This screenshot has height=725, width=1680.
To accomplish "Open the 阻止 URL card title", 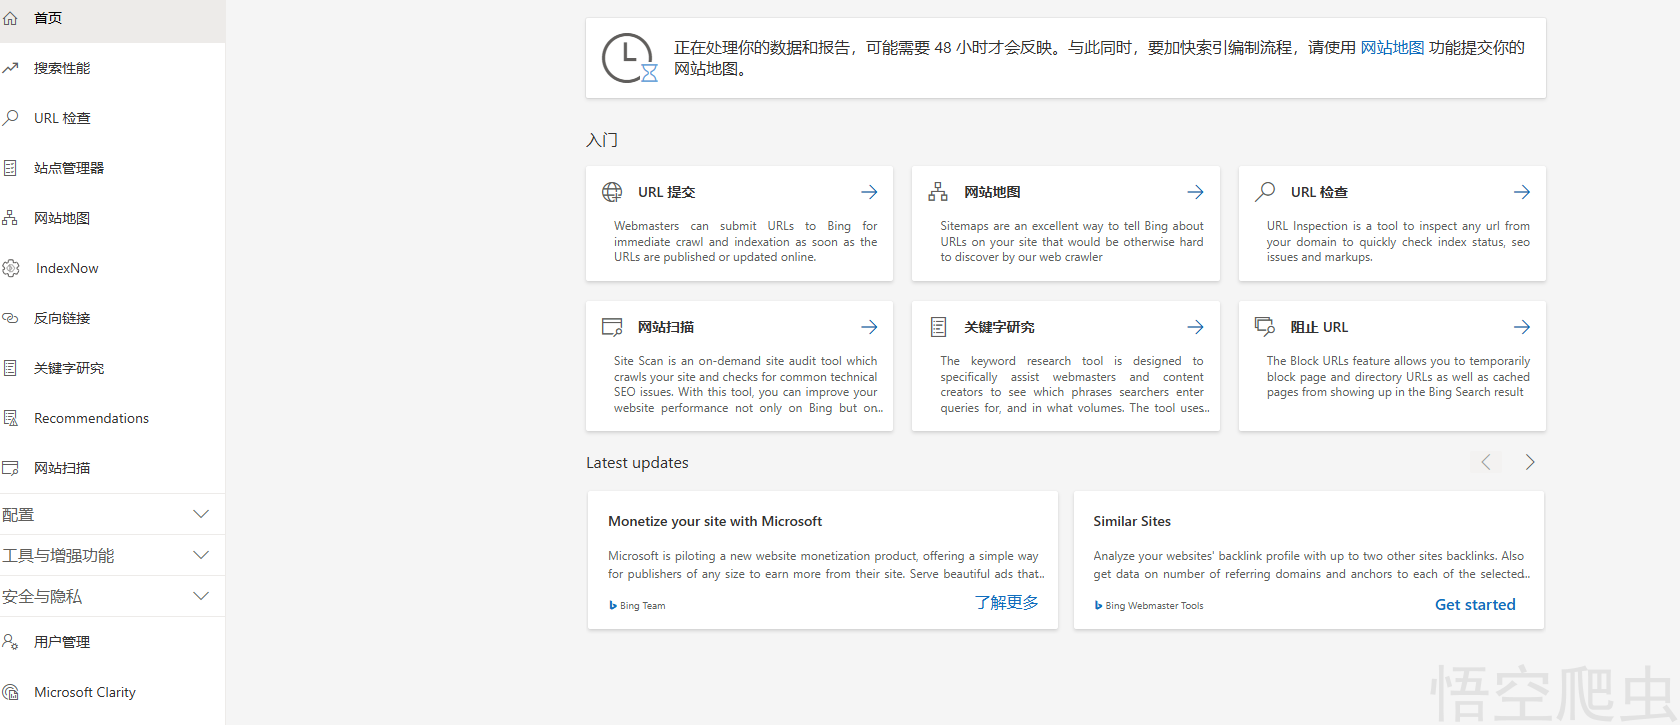I will [1319, 327].
